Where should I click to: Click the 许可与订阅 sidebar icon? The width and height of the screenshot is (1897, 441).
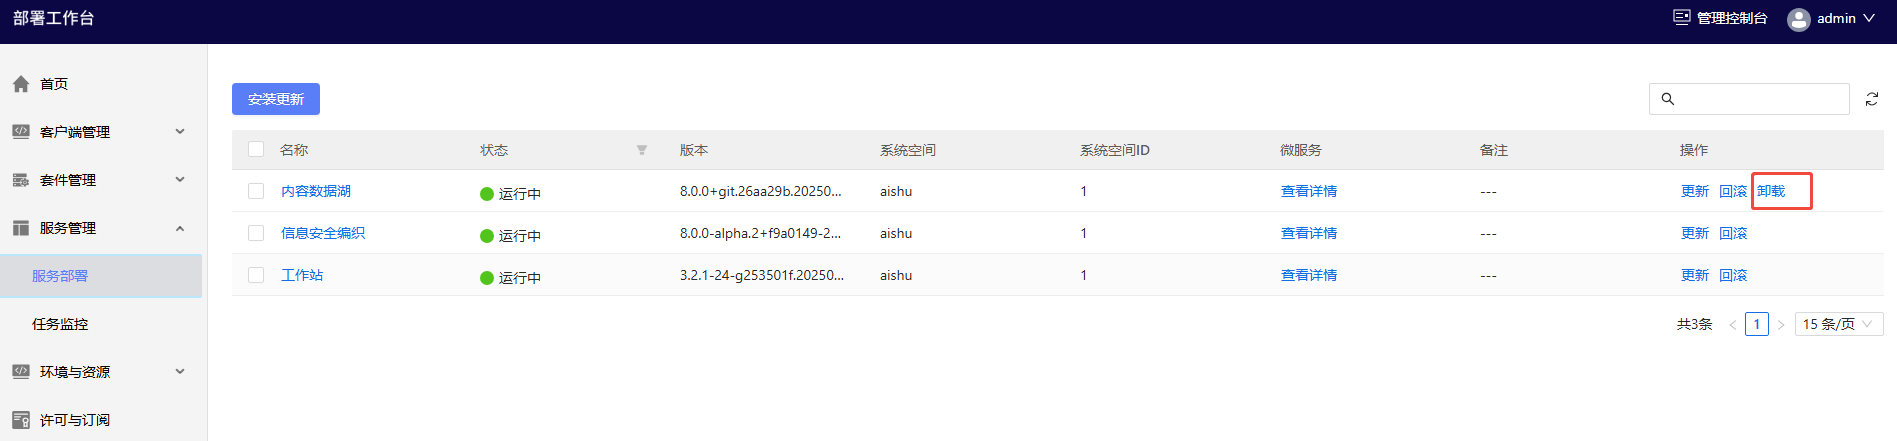20,420
